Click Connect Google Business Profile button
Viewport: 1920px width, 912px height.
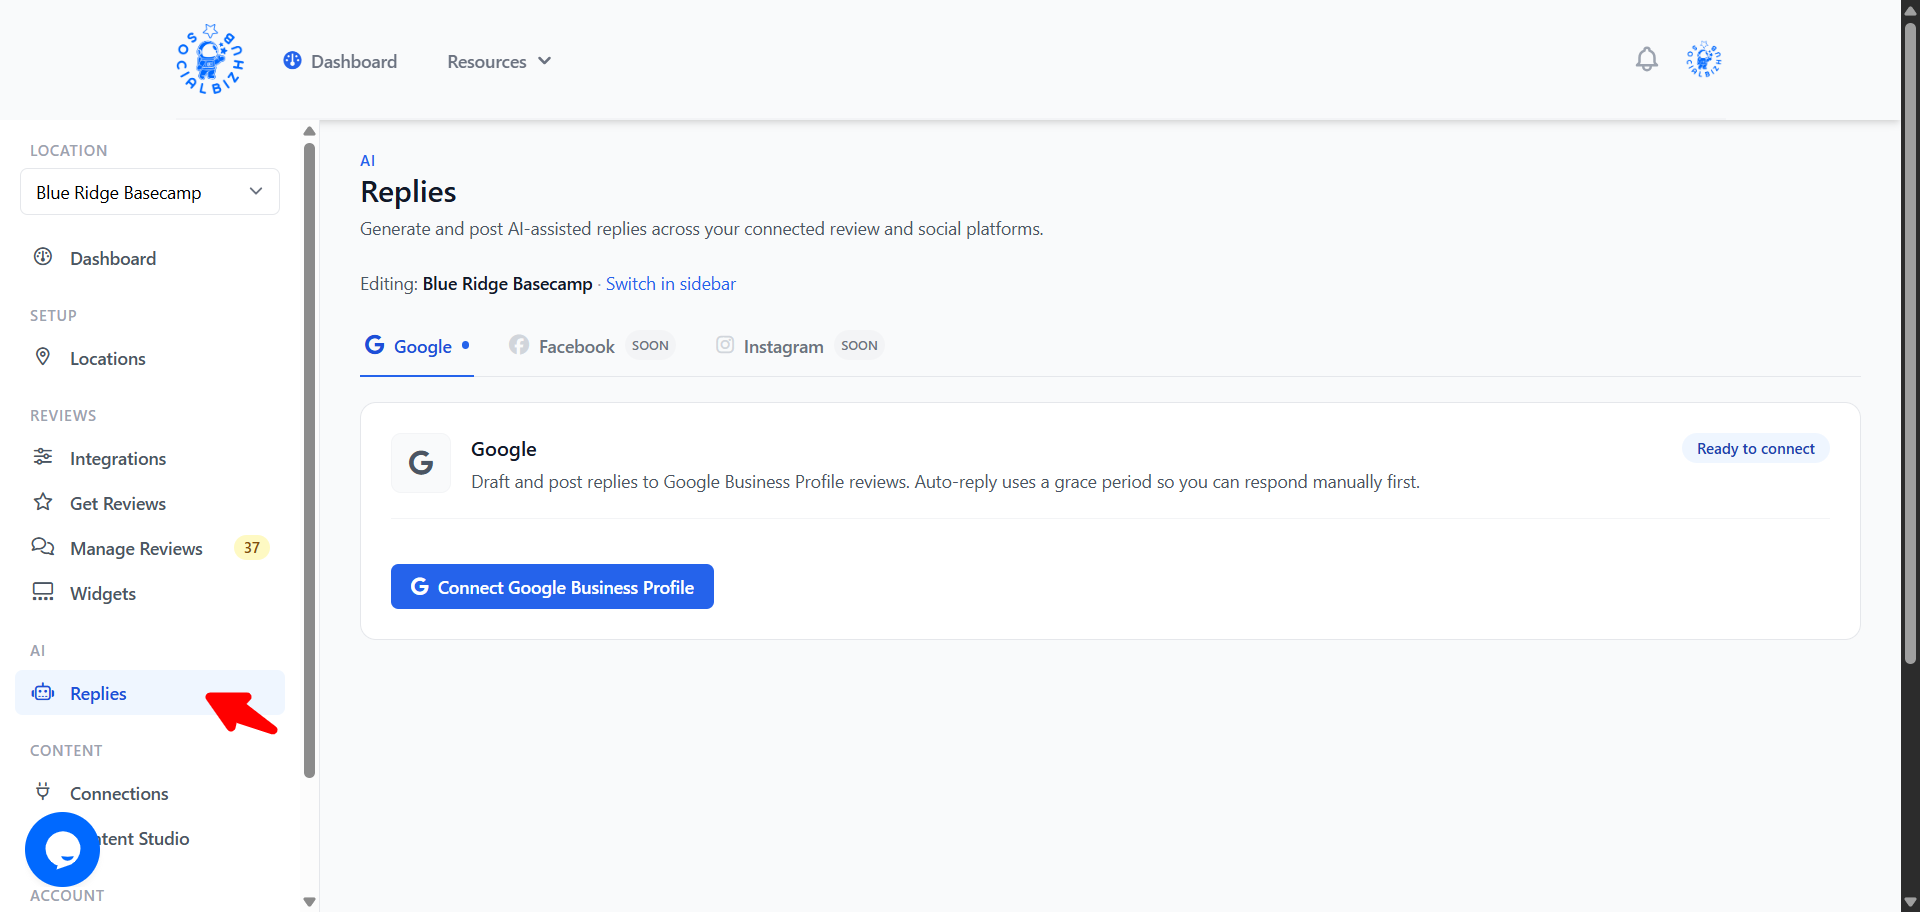[552, 586]
